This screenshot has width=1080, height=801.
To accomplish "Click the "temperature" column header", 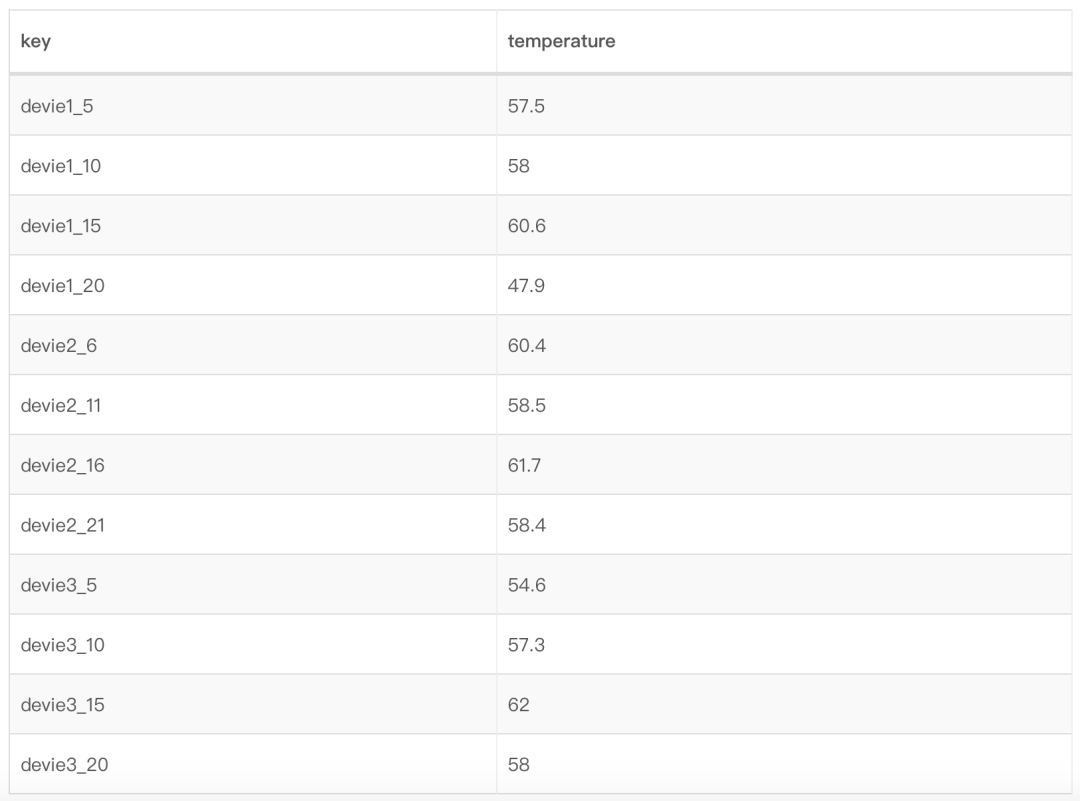I will point(561,42).
